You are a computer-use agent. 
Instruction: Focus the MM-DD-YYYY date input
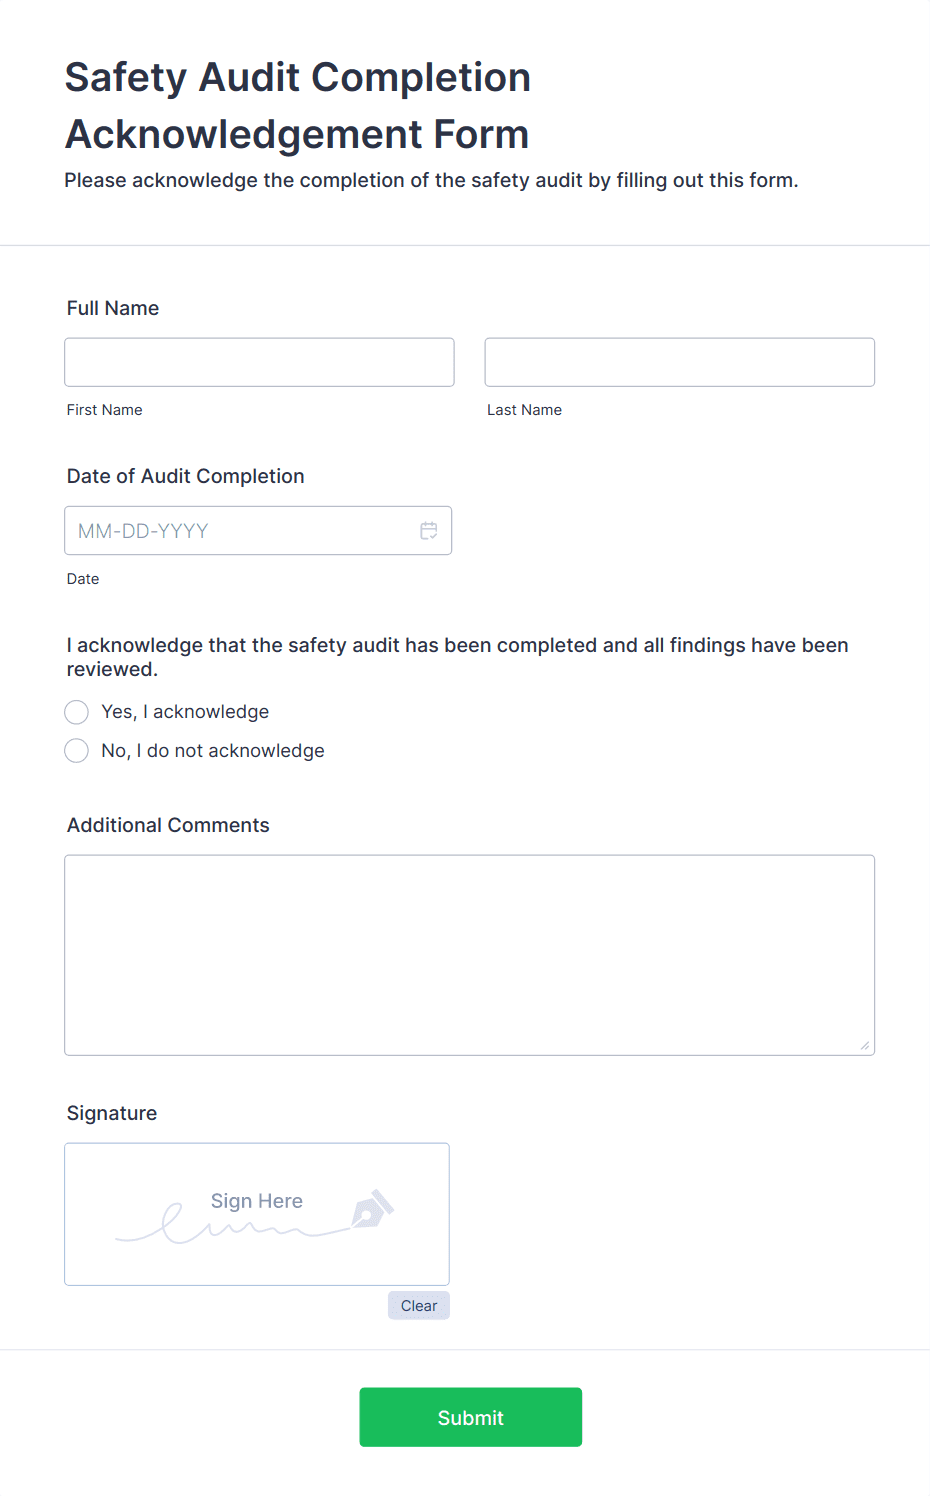click(230, 531)
